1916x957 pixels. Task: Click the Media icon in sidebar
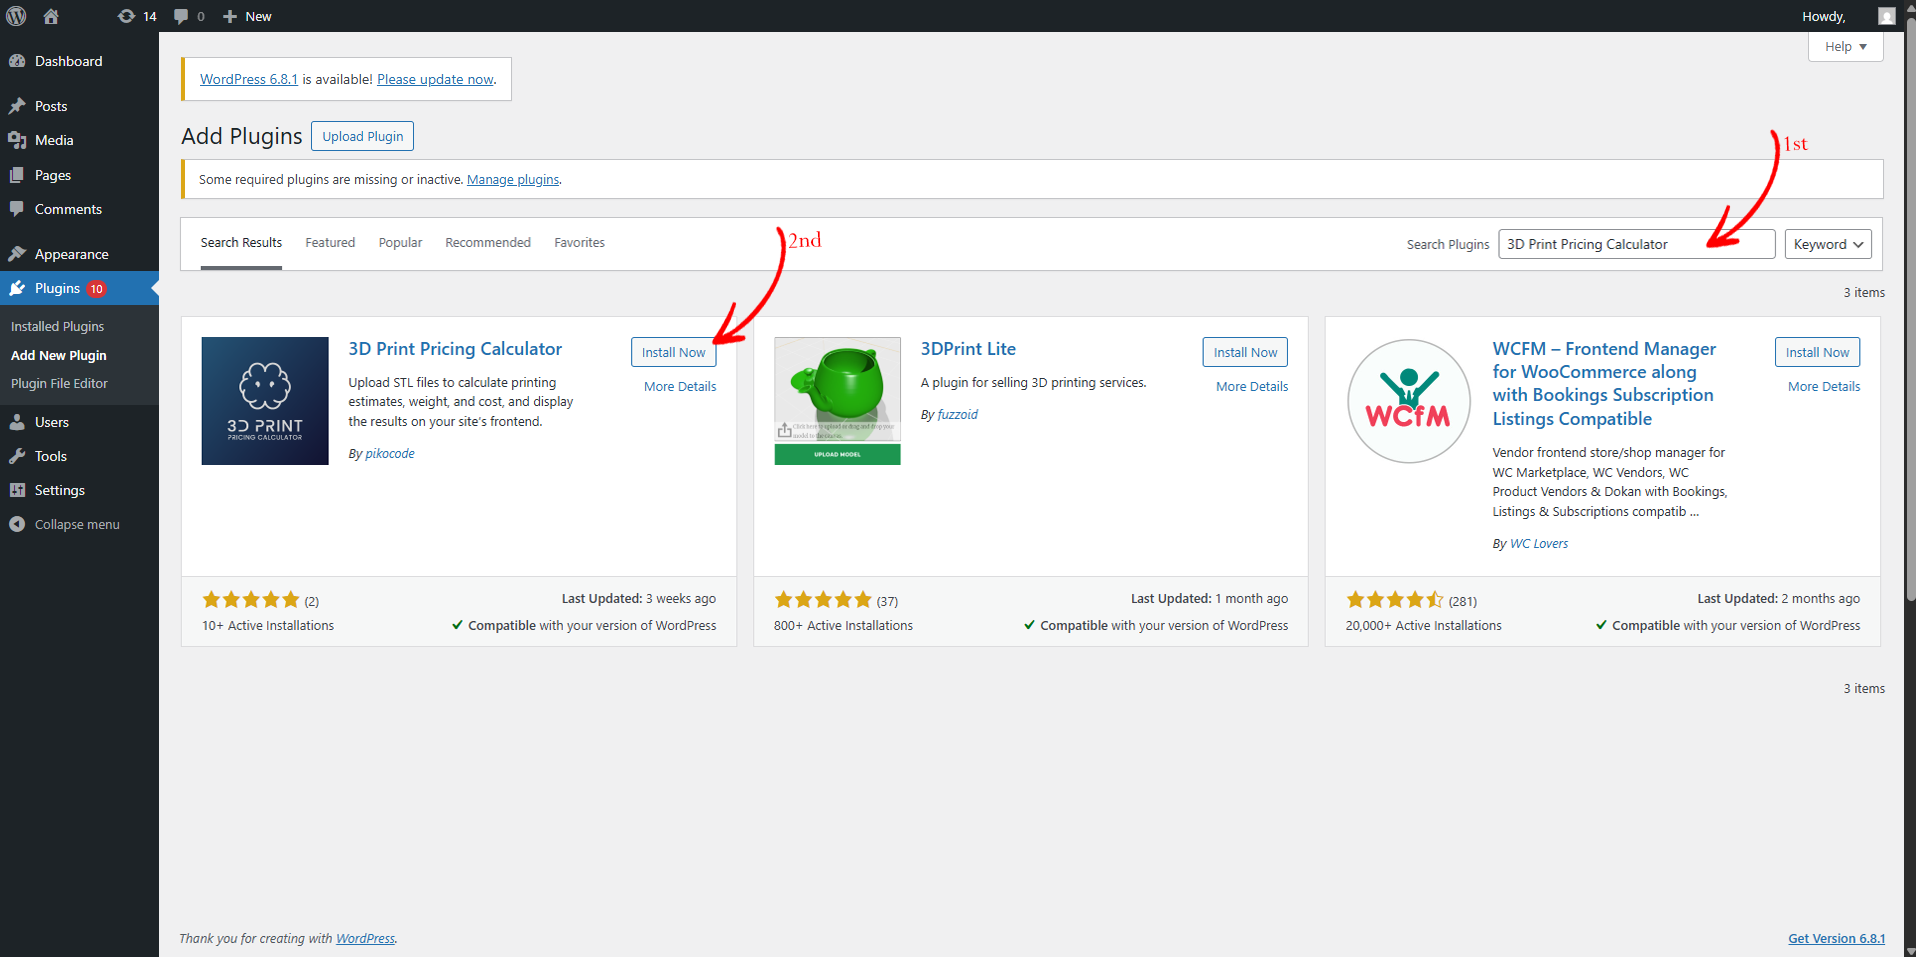click(17, 140)
